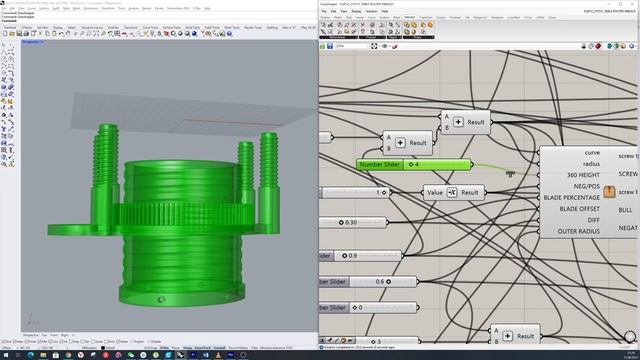Toggle Gumball in Rhino status bar
Viewport: 640px width, 360px height.
pos(219,348)
